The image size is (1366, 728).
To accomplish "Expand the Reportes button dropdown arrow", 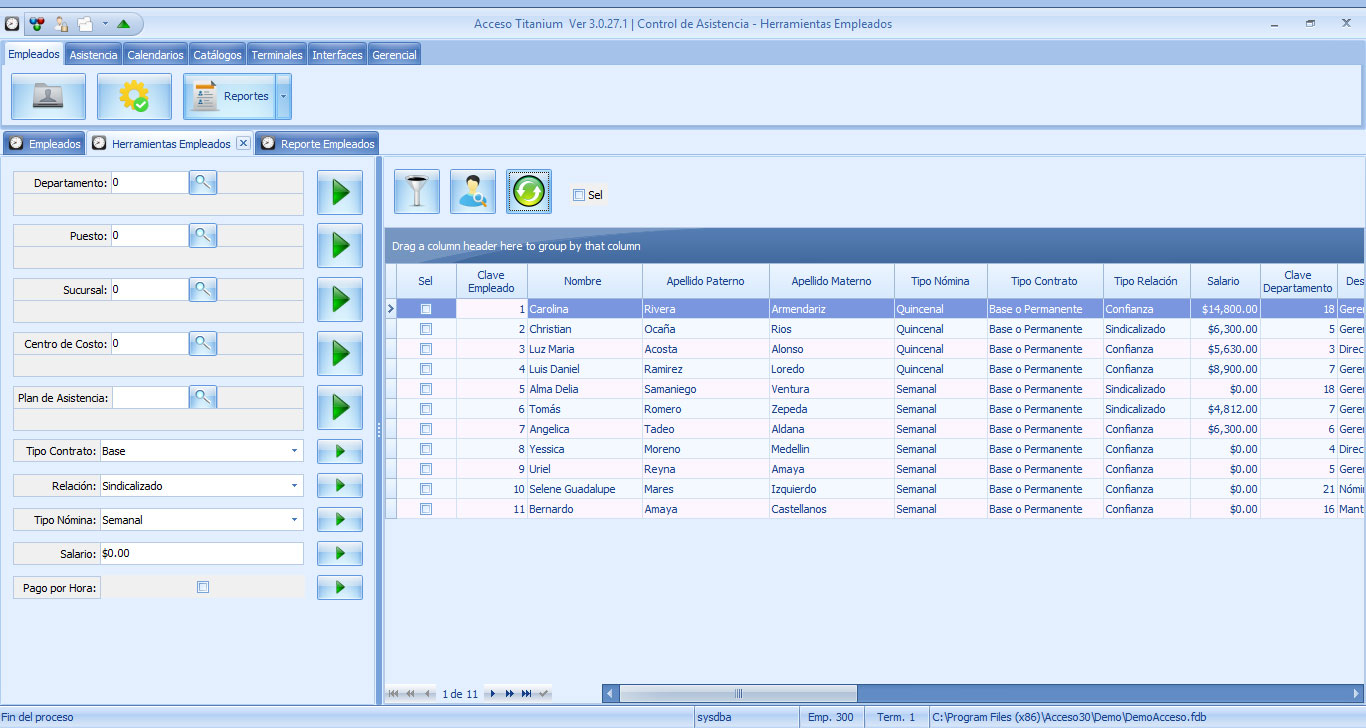I will point(283,97).
